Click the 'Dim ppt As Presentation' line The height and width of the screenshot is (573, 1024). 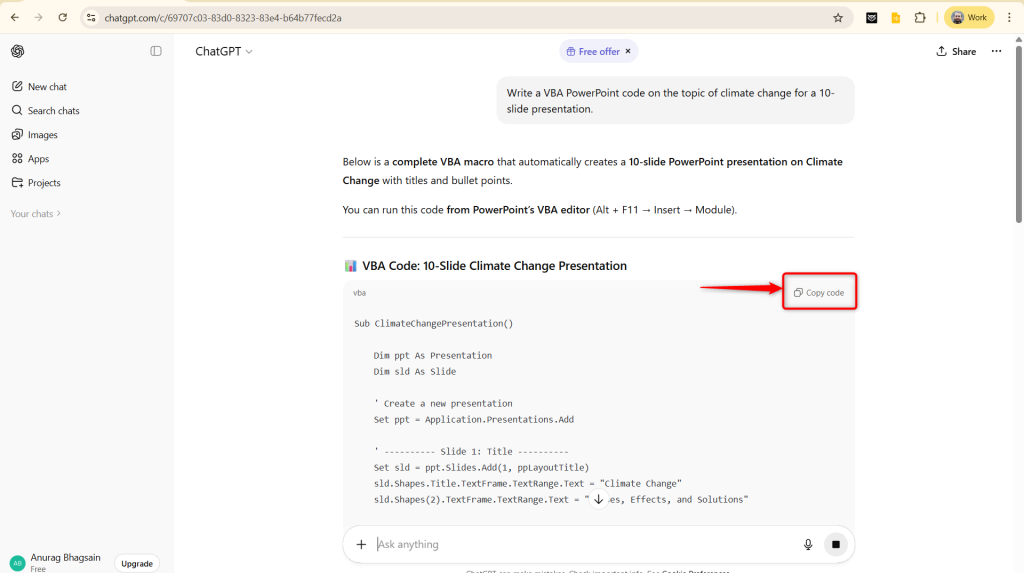click(433, 355)
